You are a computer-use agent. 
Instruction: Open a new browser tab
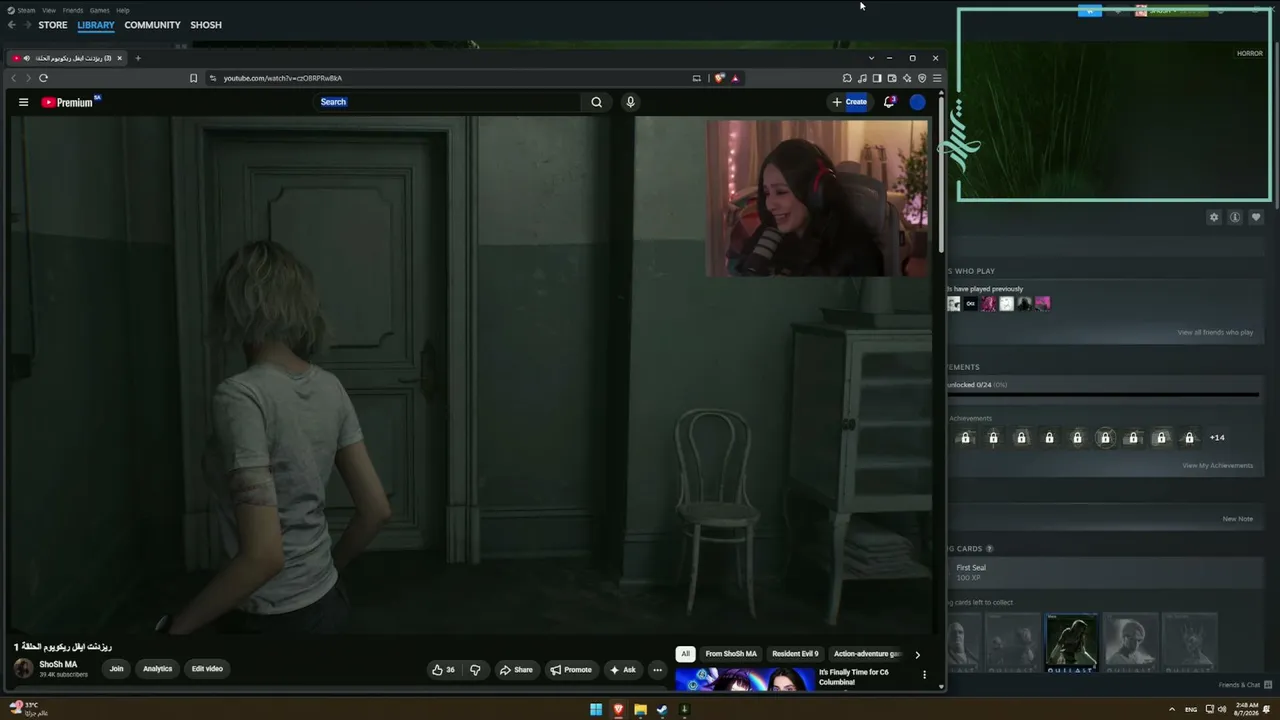coord(138,58)
